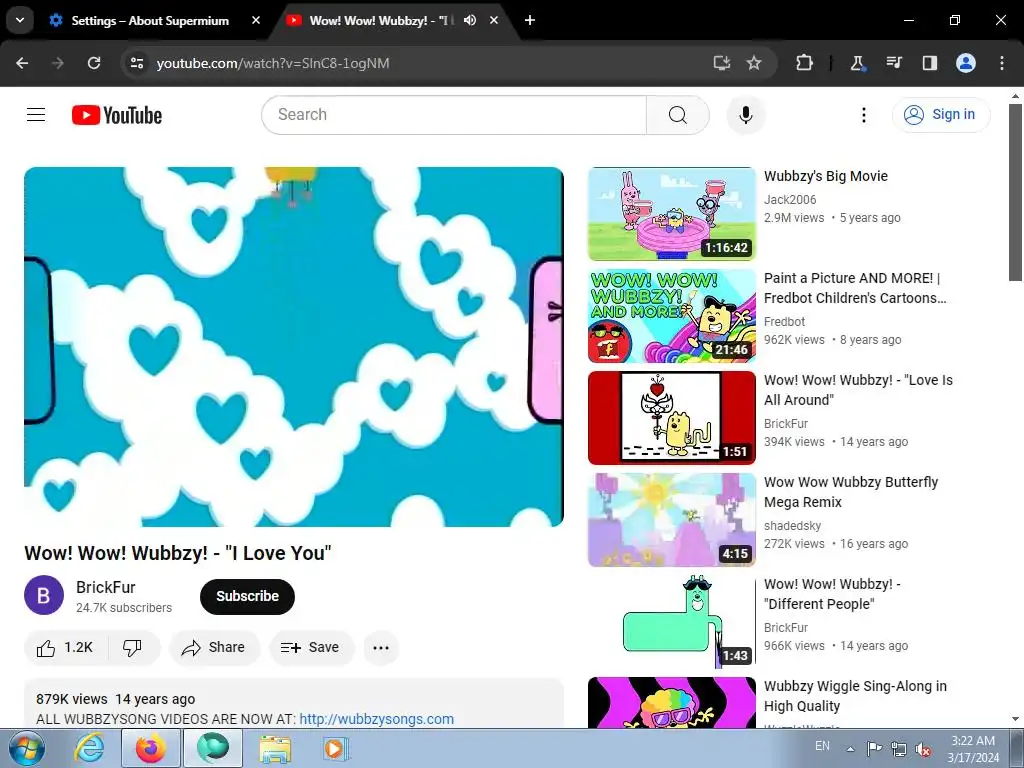Dislike the video with thumbs-down
This screenshot has height=768, width=1024.
133,647
